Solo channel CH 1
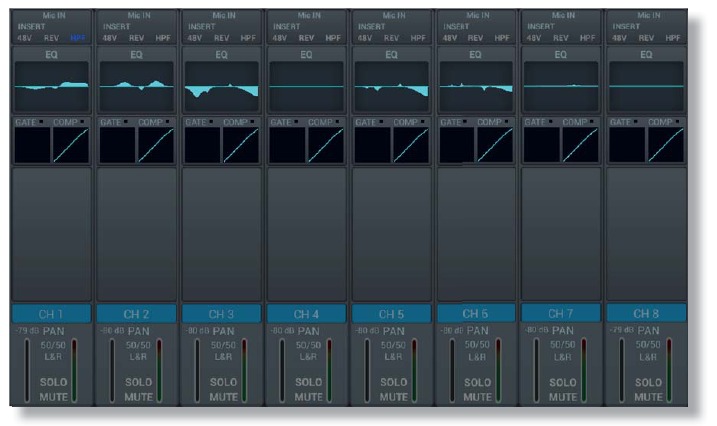The height and width of the screenshot is (426, 717). coord(54,382)
